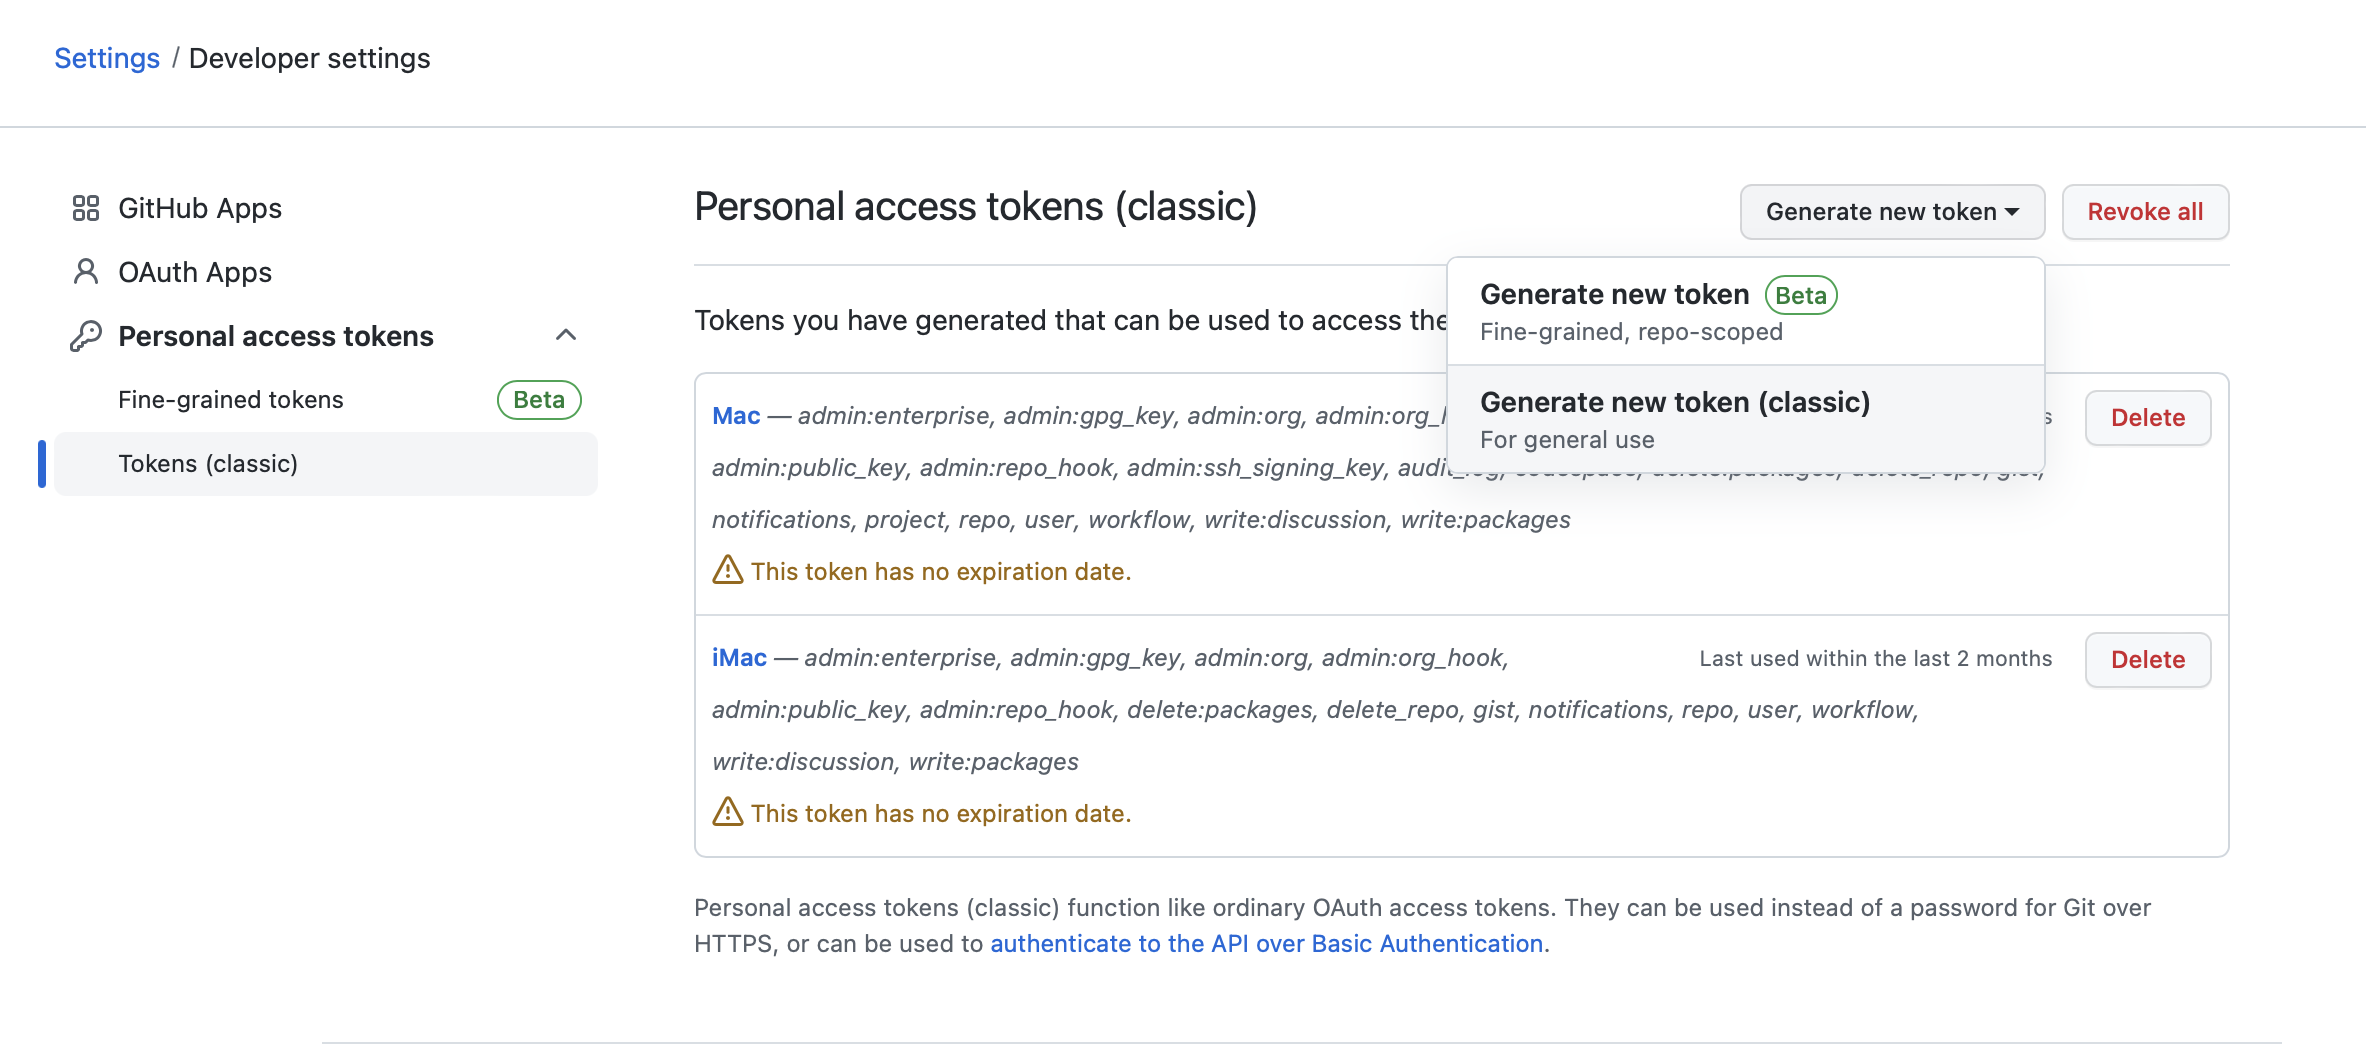
Task: Click warning icon on iMac token
Action: click(x=727, y=812)
